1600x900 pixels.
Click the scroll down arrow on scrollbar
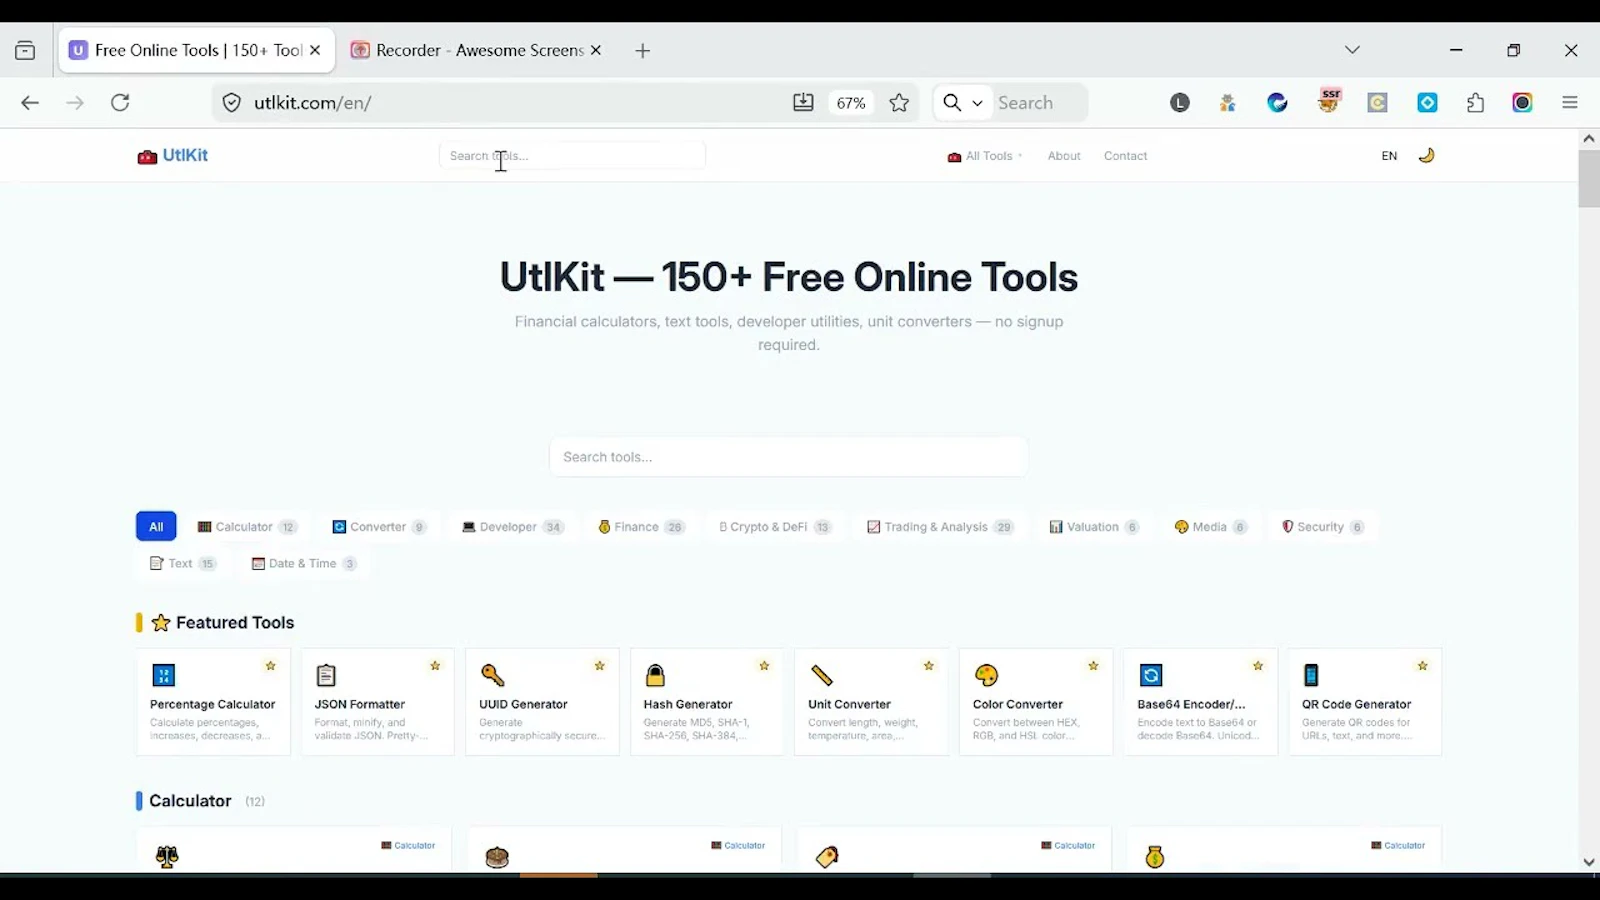point(1589,862)
